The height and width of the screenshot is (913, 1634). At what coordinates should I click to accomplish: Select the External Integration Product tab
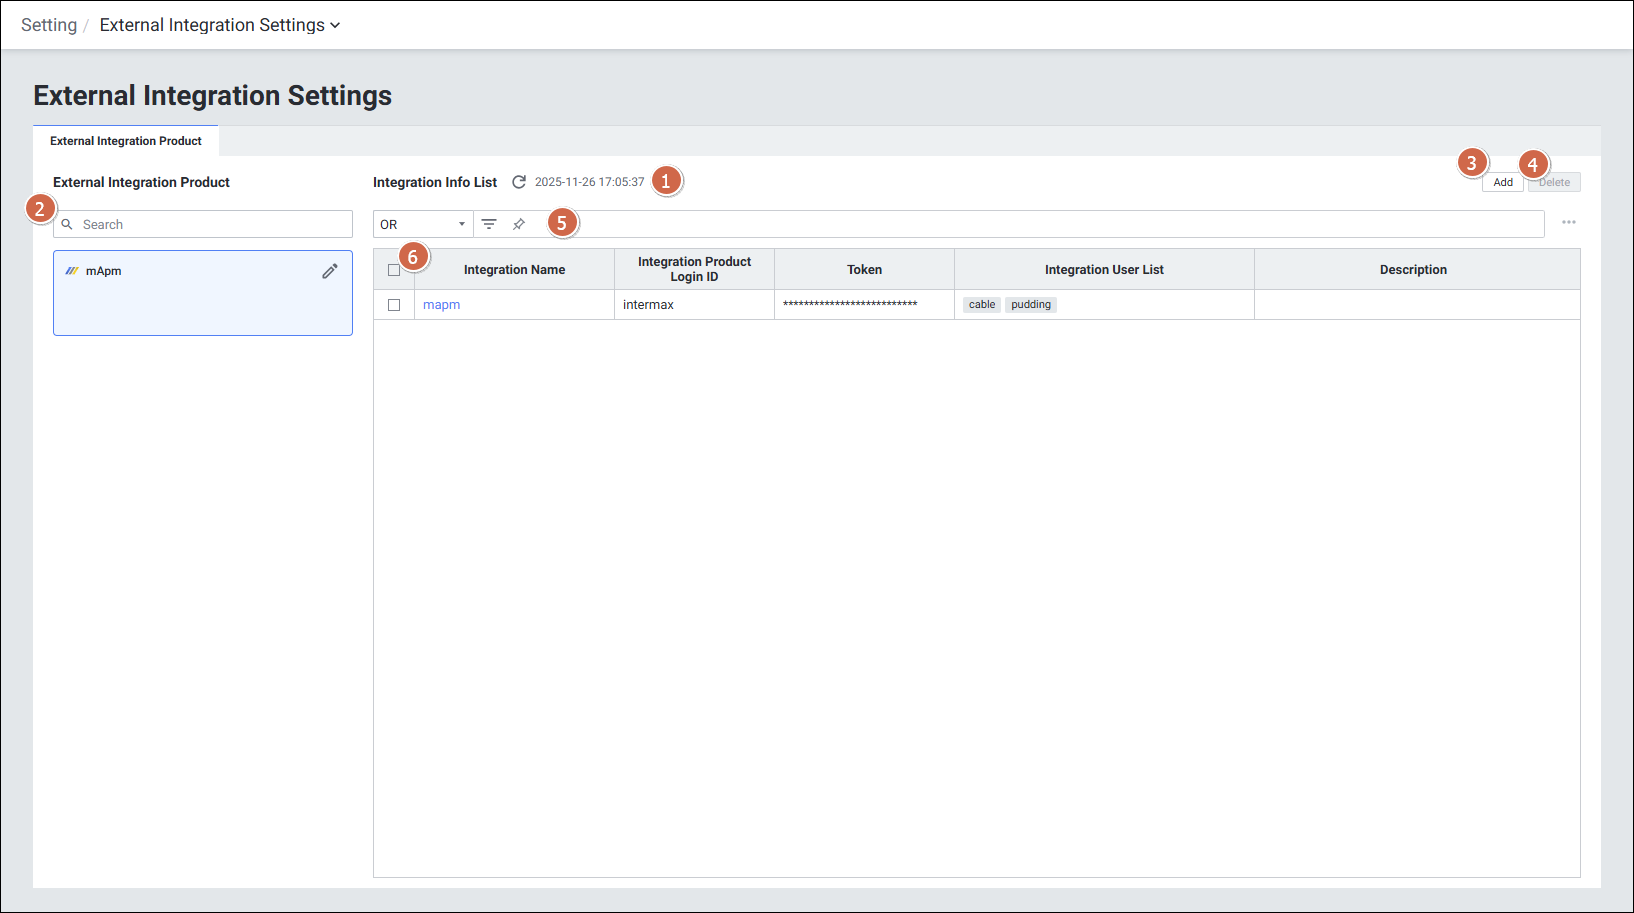click(x=126, y=141)
